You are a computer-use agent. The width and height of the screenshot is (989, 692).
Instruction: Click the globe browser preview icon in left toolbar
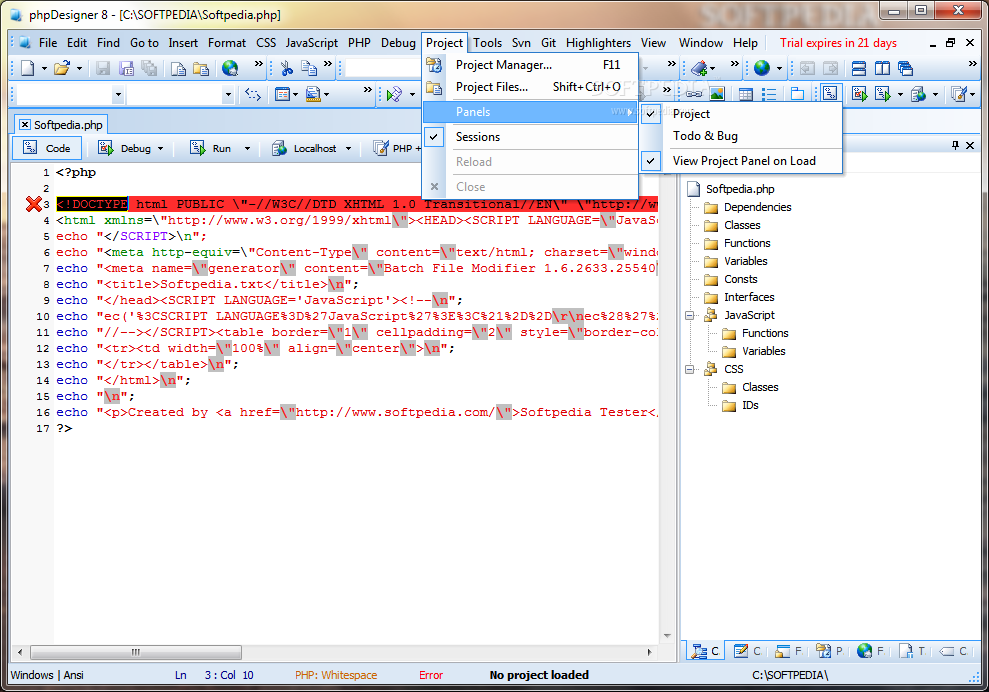(230, 68)
